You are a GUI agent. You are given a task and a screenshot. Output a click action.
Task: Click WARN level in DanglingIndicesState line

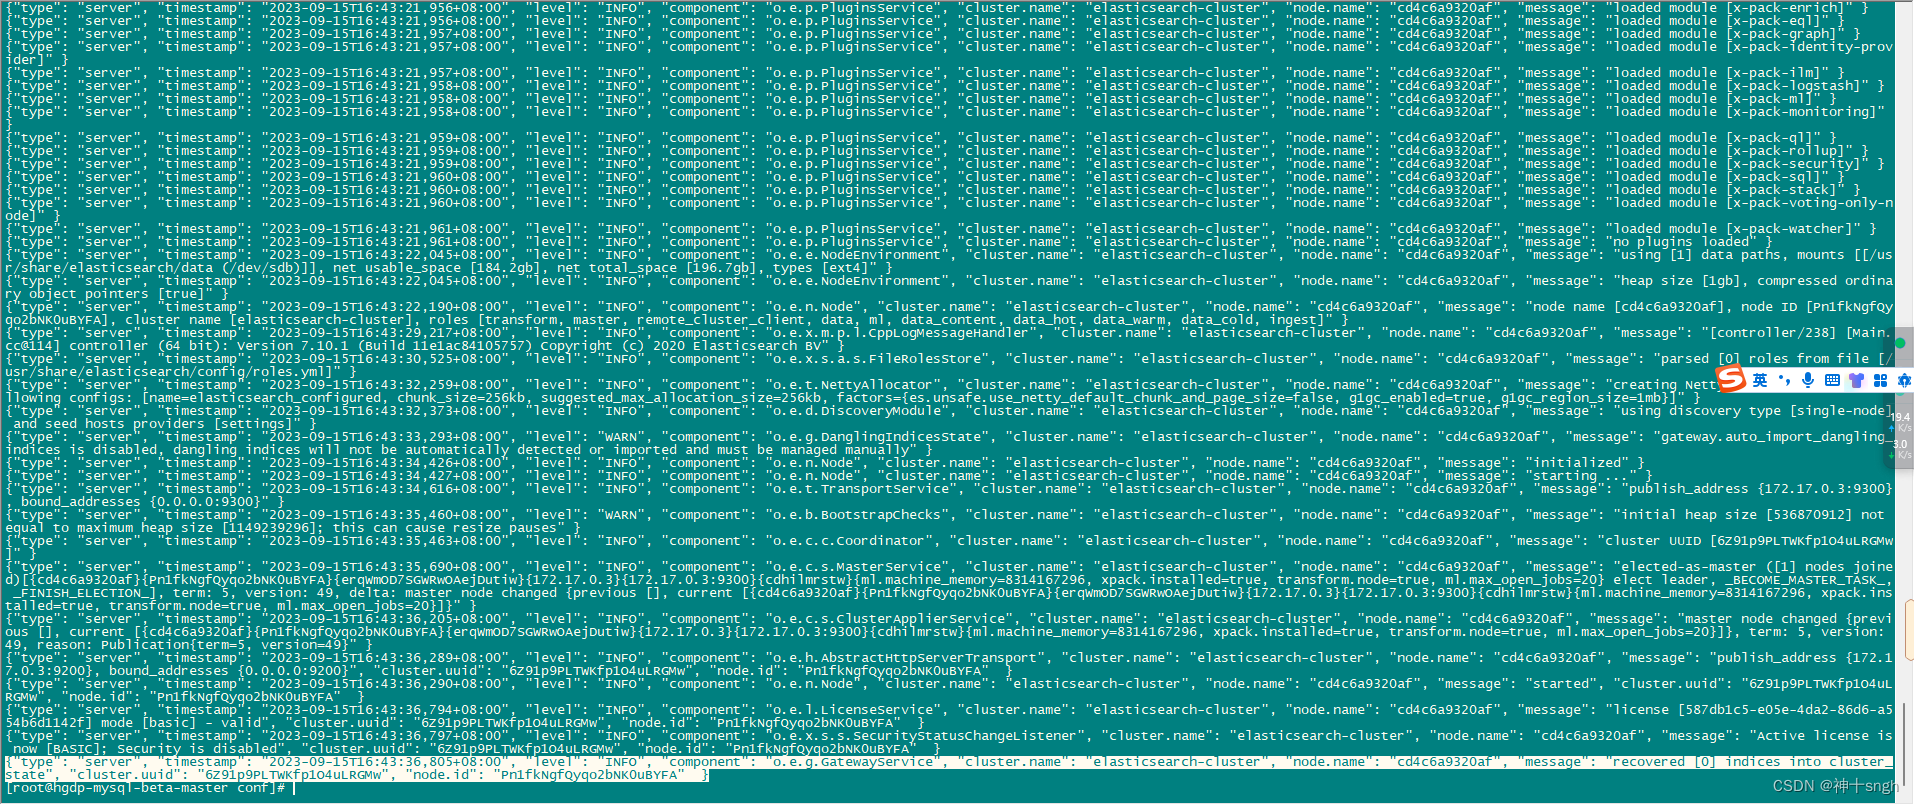[x=621, y=437]
